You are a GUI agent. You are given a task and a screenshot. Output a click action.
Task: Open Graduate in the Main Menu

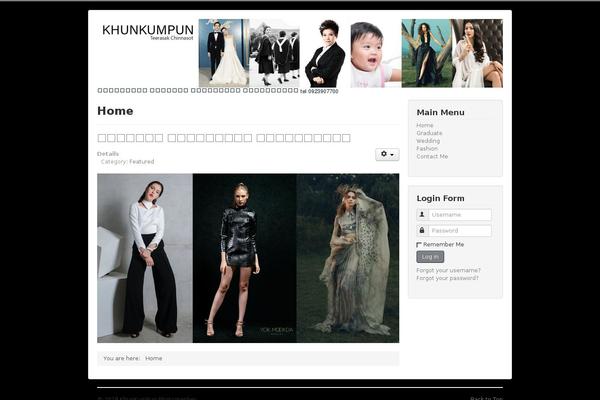click(x=429, y=133)
